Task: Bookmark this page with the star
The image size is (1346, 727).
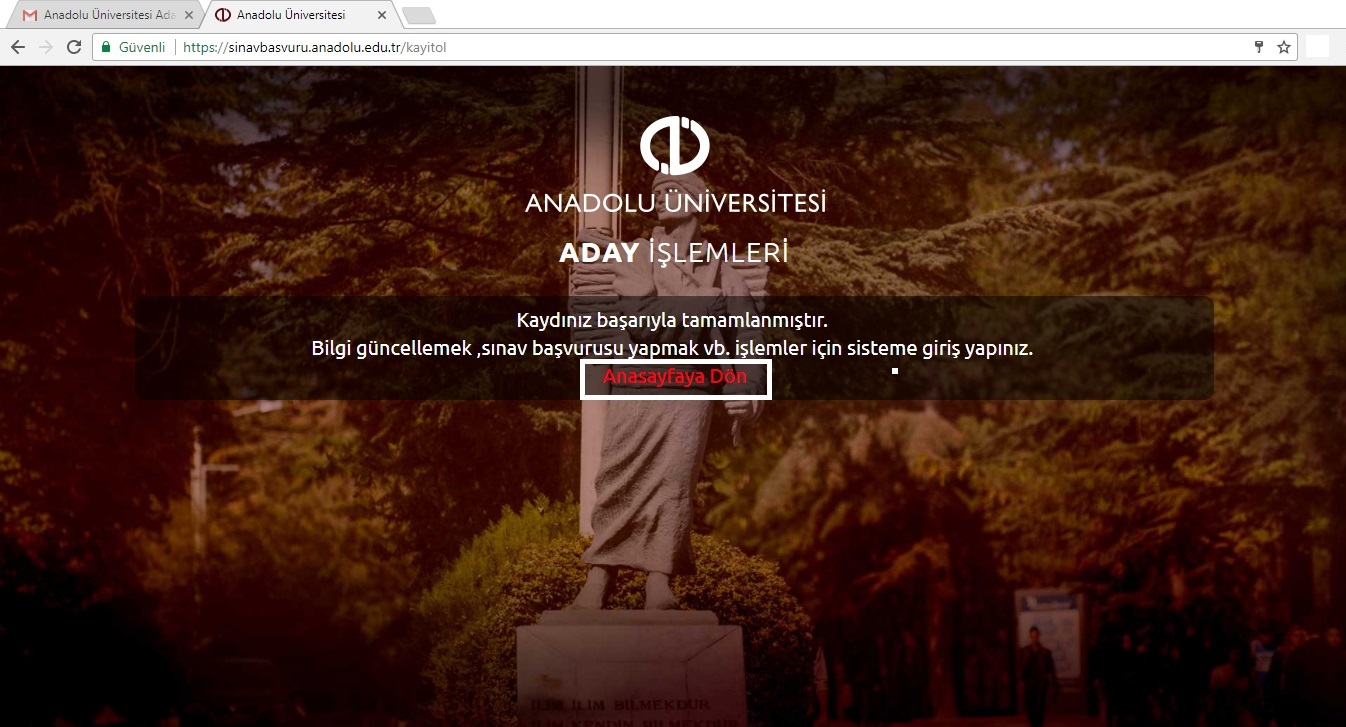Action: 1284,47
